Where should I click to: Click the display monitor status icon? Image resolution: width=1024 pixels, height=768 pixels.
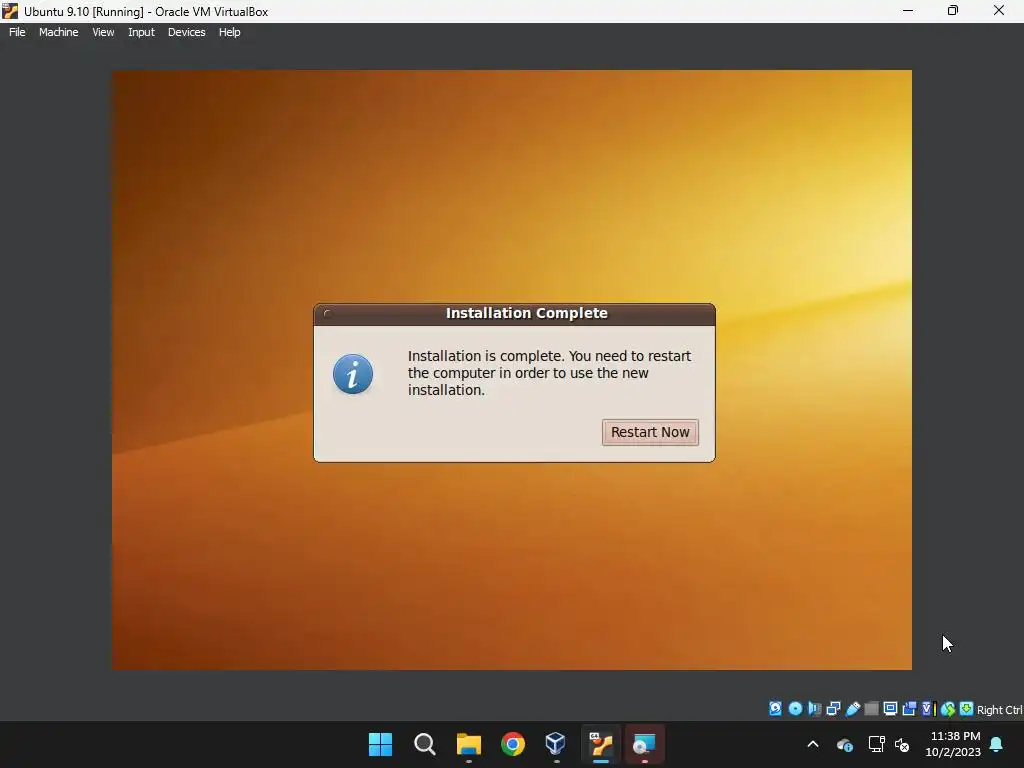click(x=890, y=709)
